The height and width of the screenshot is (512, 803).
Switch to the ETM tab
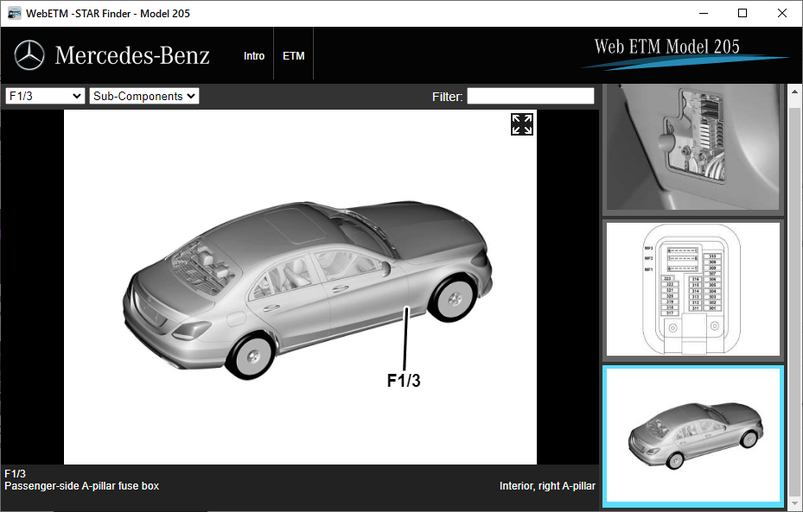pyautogui.click(x=293, y=56)
